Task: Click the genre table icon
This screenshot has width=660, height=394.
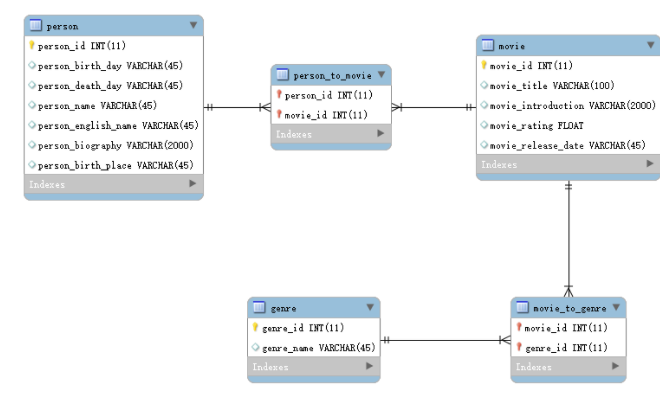Action: [x=259, y=307]
